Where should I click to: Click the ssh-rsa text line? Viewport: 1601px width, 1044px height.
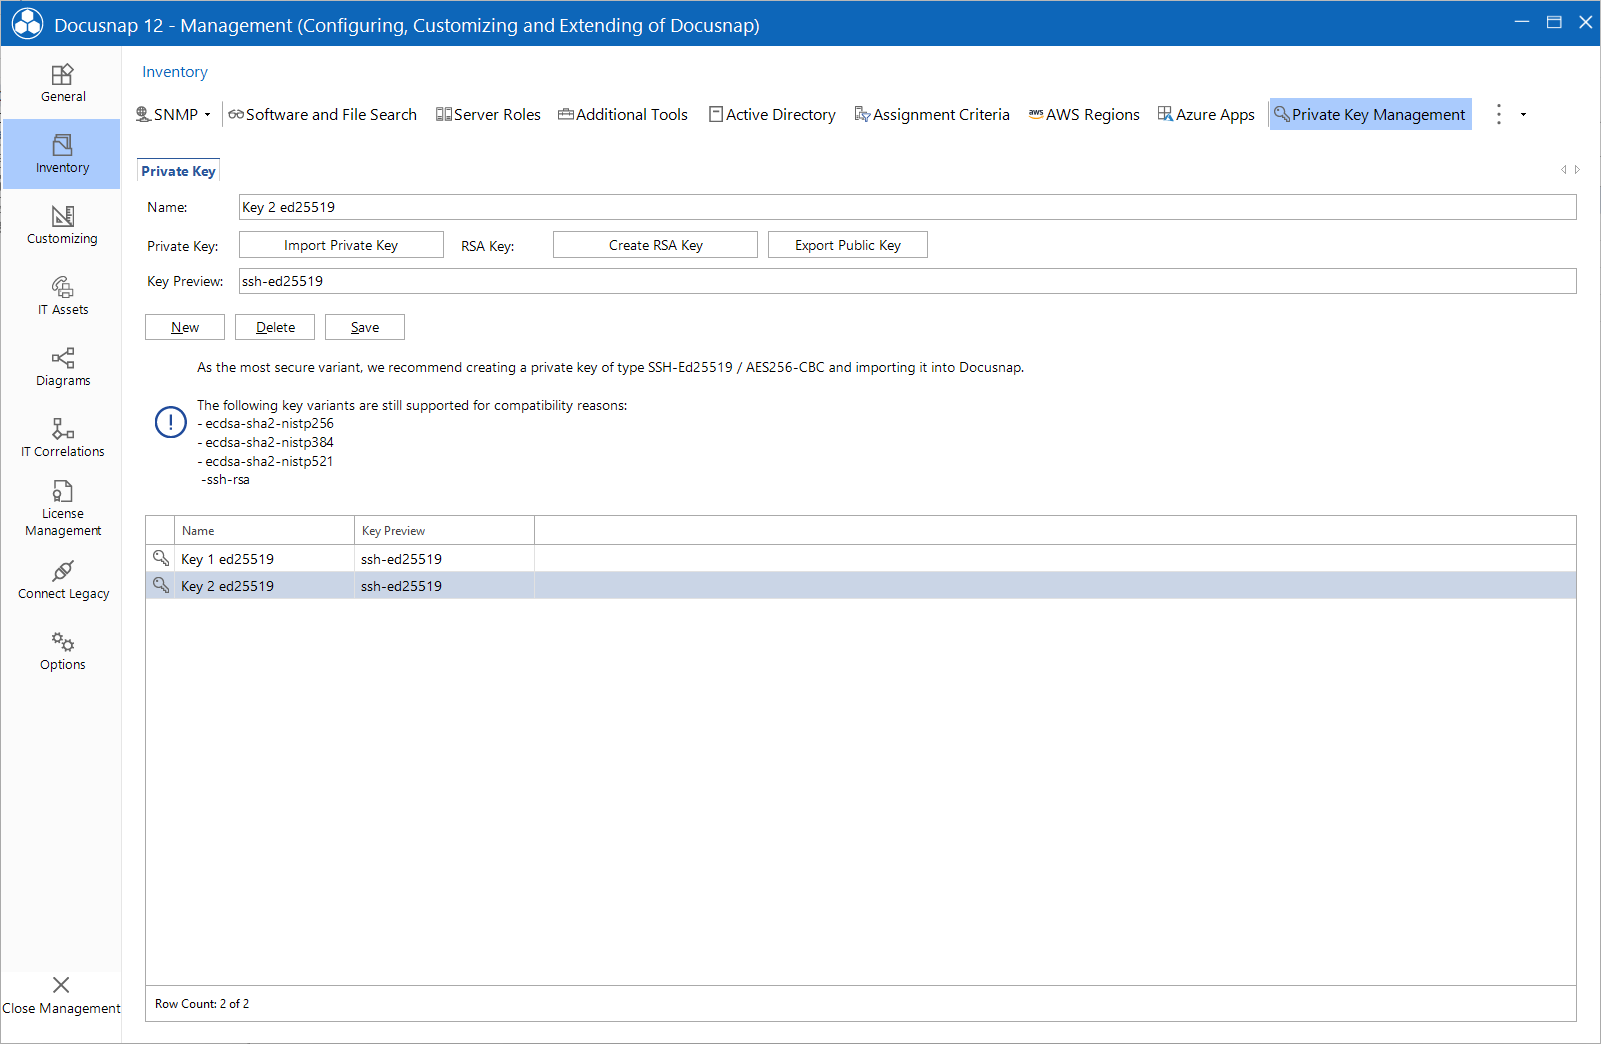226,480
